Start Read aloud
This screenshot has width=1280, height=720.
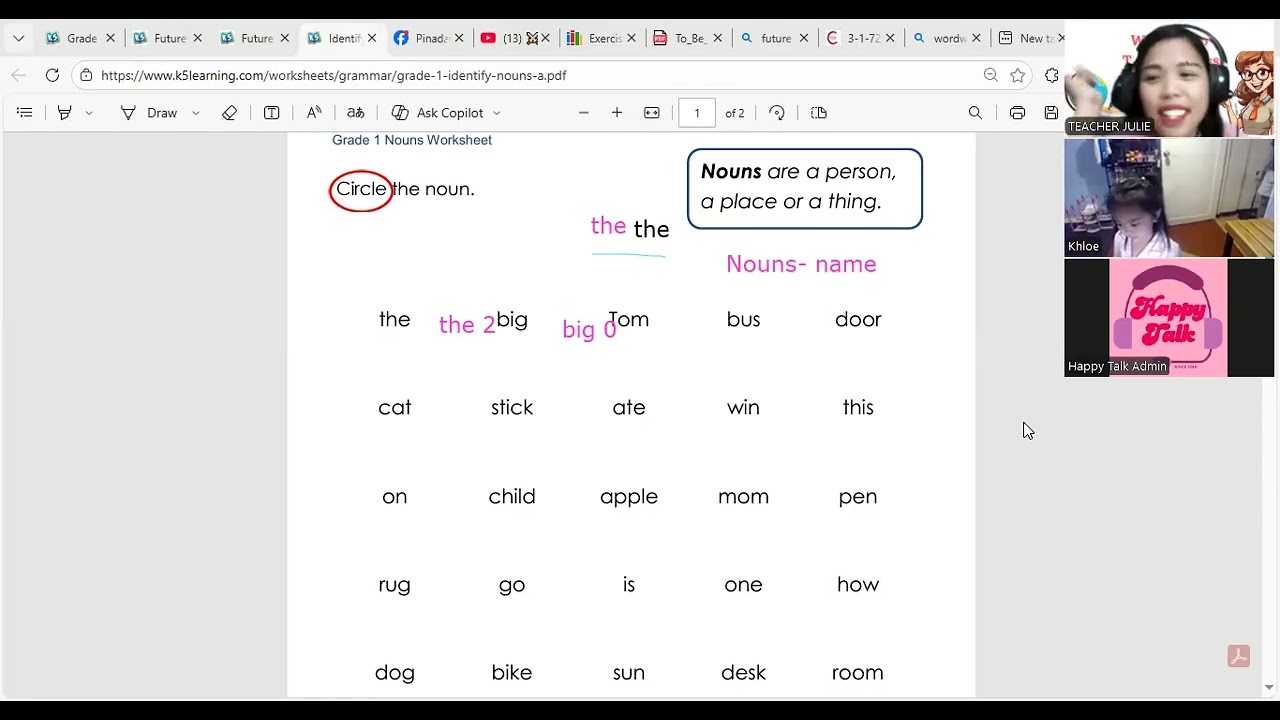pos(314,113)
